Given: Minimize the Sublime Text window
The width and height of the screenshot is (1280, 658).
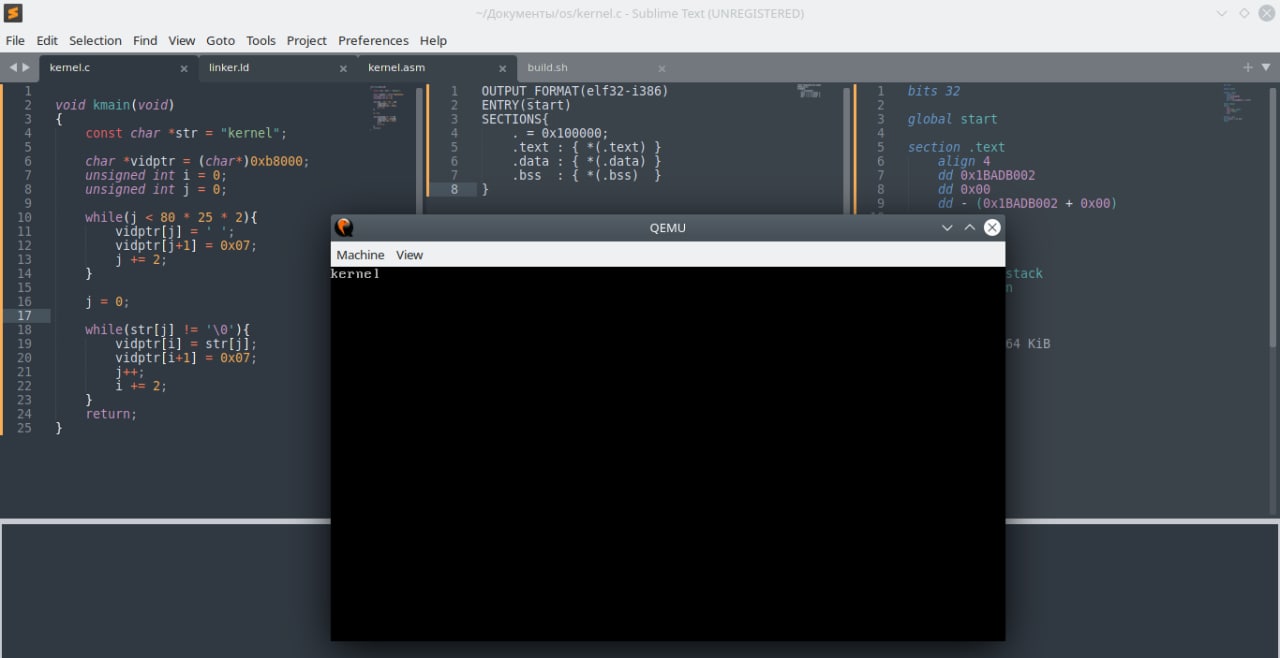Looking at the screenshot, I should (x=1222, y=14).
